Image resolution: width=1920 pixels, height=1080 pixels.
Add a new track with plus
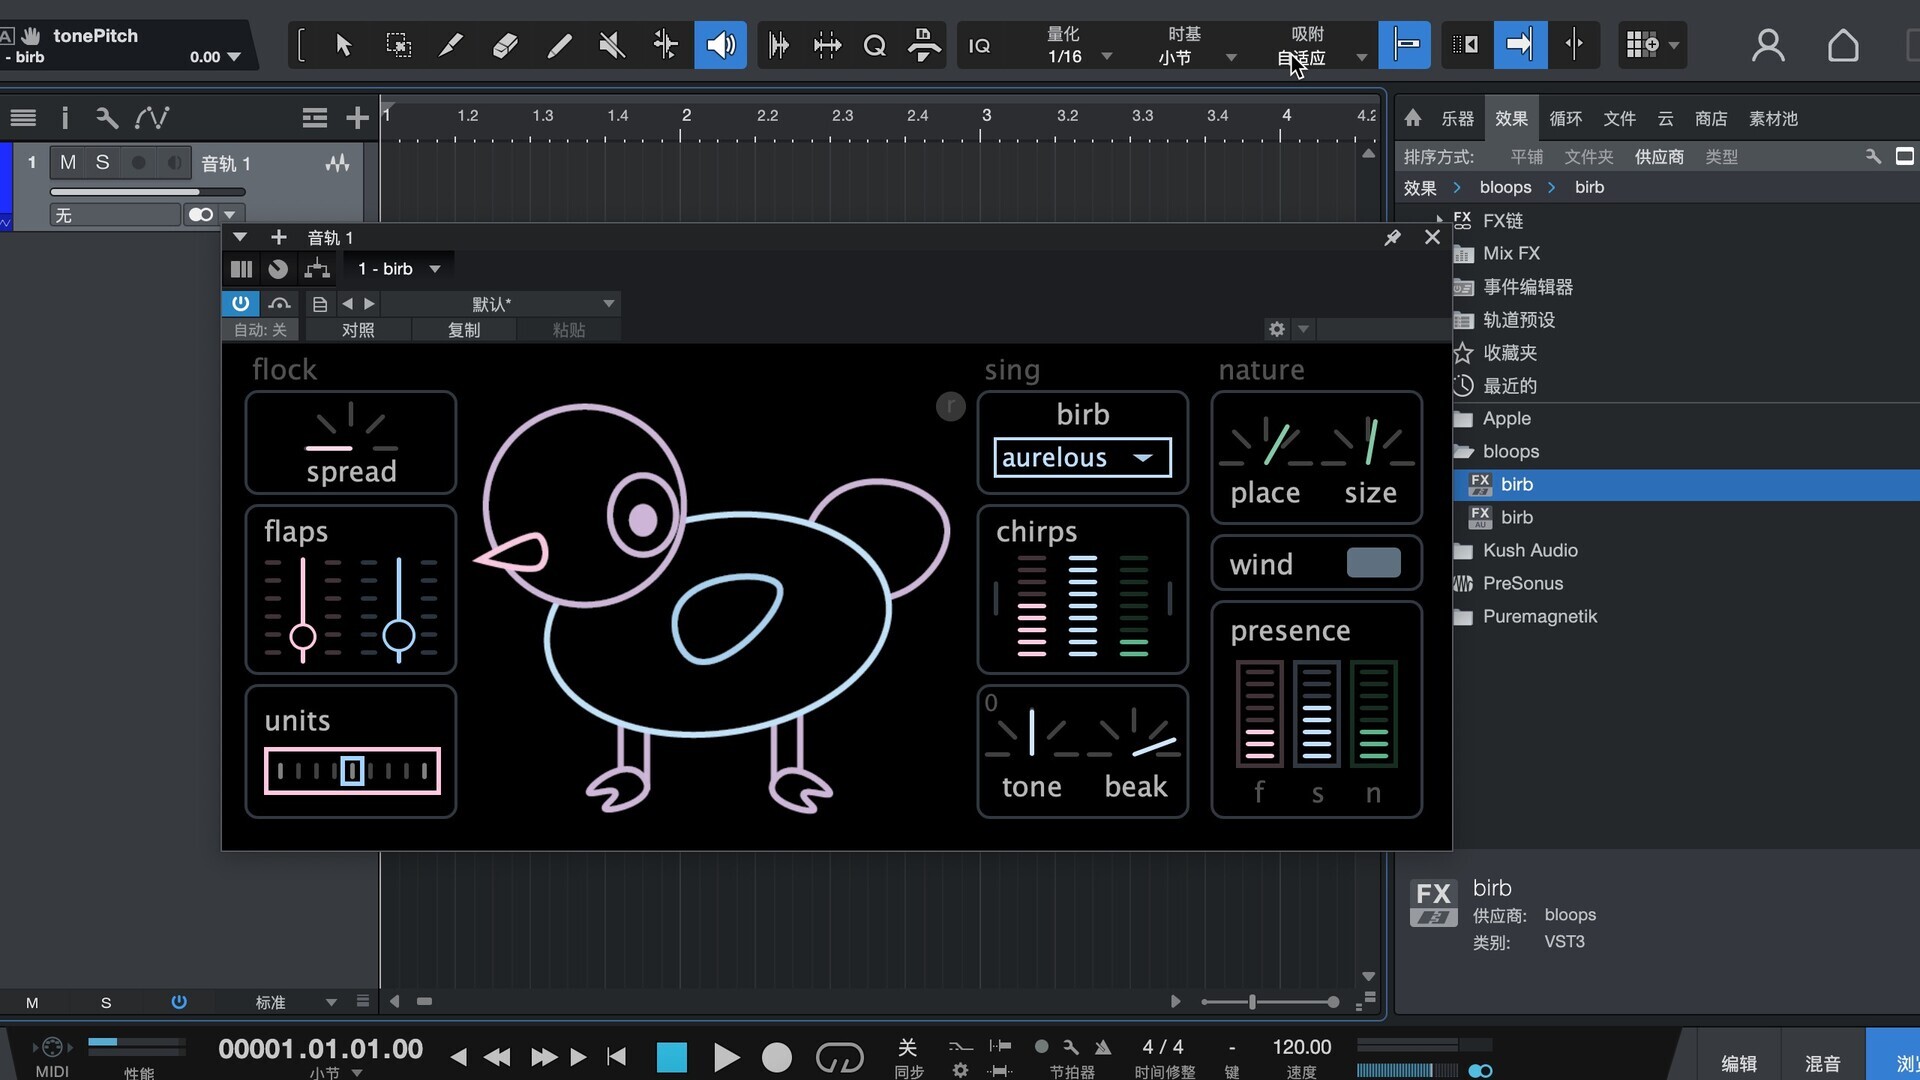357,118
